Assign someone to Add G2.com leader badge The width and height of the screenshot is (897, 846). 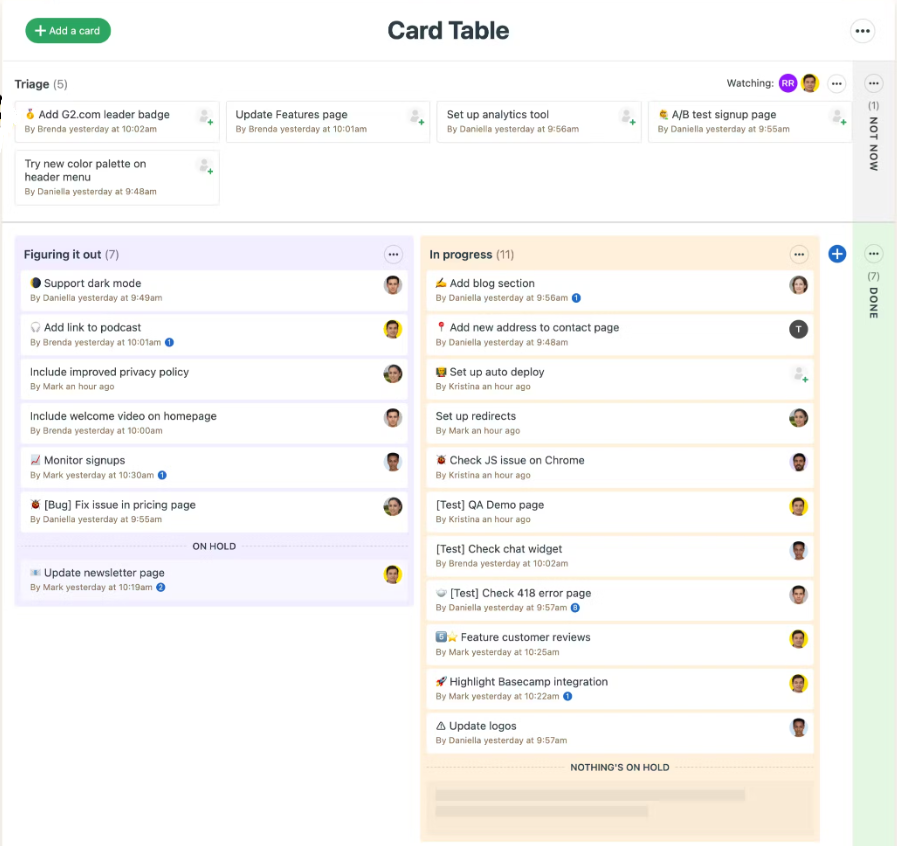pos(205,117)
